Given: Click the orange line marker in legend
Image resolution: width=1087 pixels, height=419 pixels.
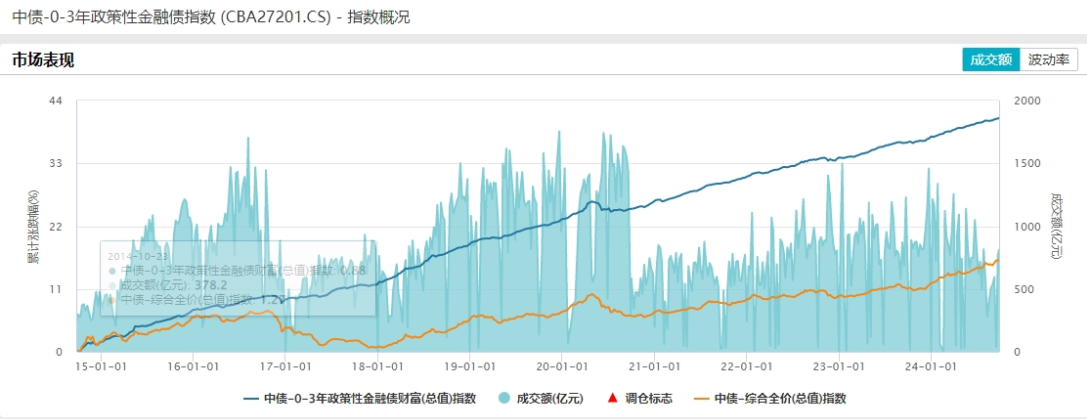Looking at the screenshot, I should click(x=702, y=399).
